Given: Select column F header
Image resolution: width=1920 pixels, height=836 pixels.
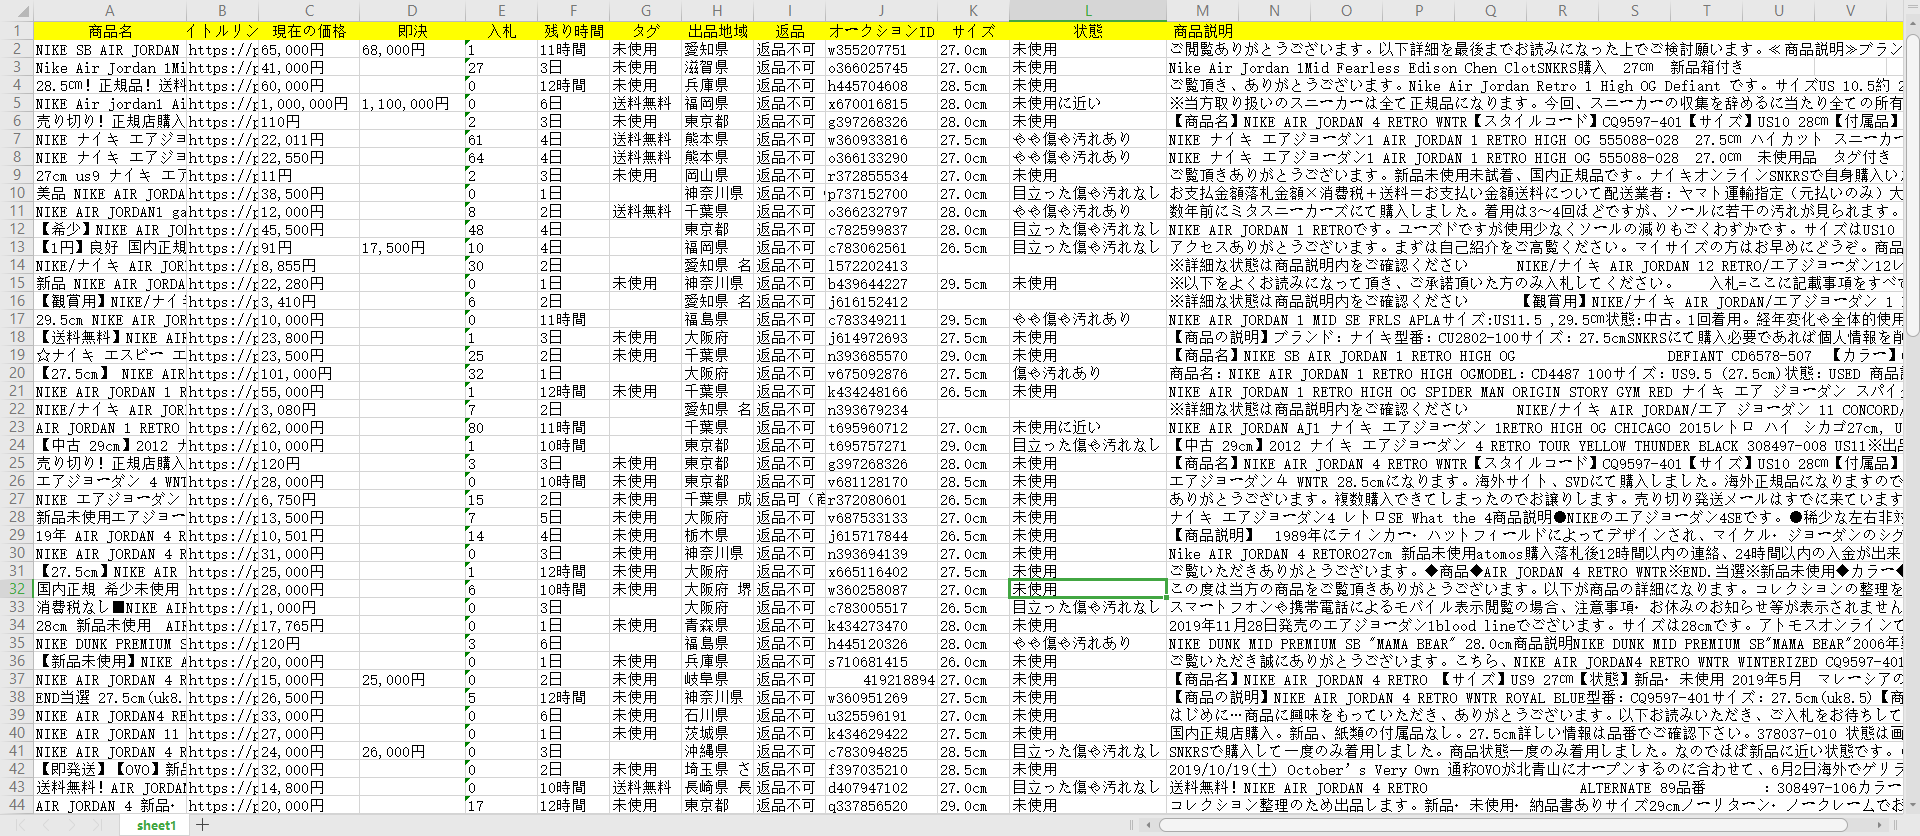Looking at the screenshot, I should point(573,11).
